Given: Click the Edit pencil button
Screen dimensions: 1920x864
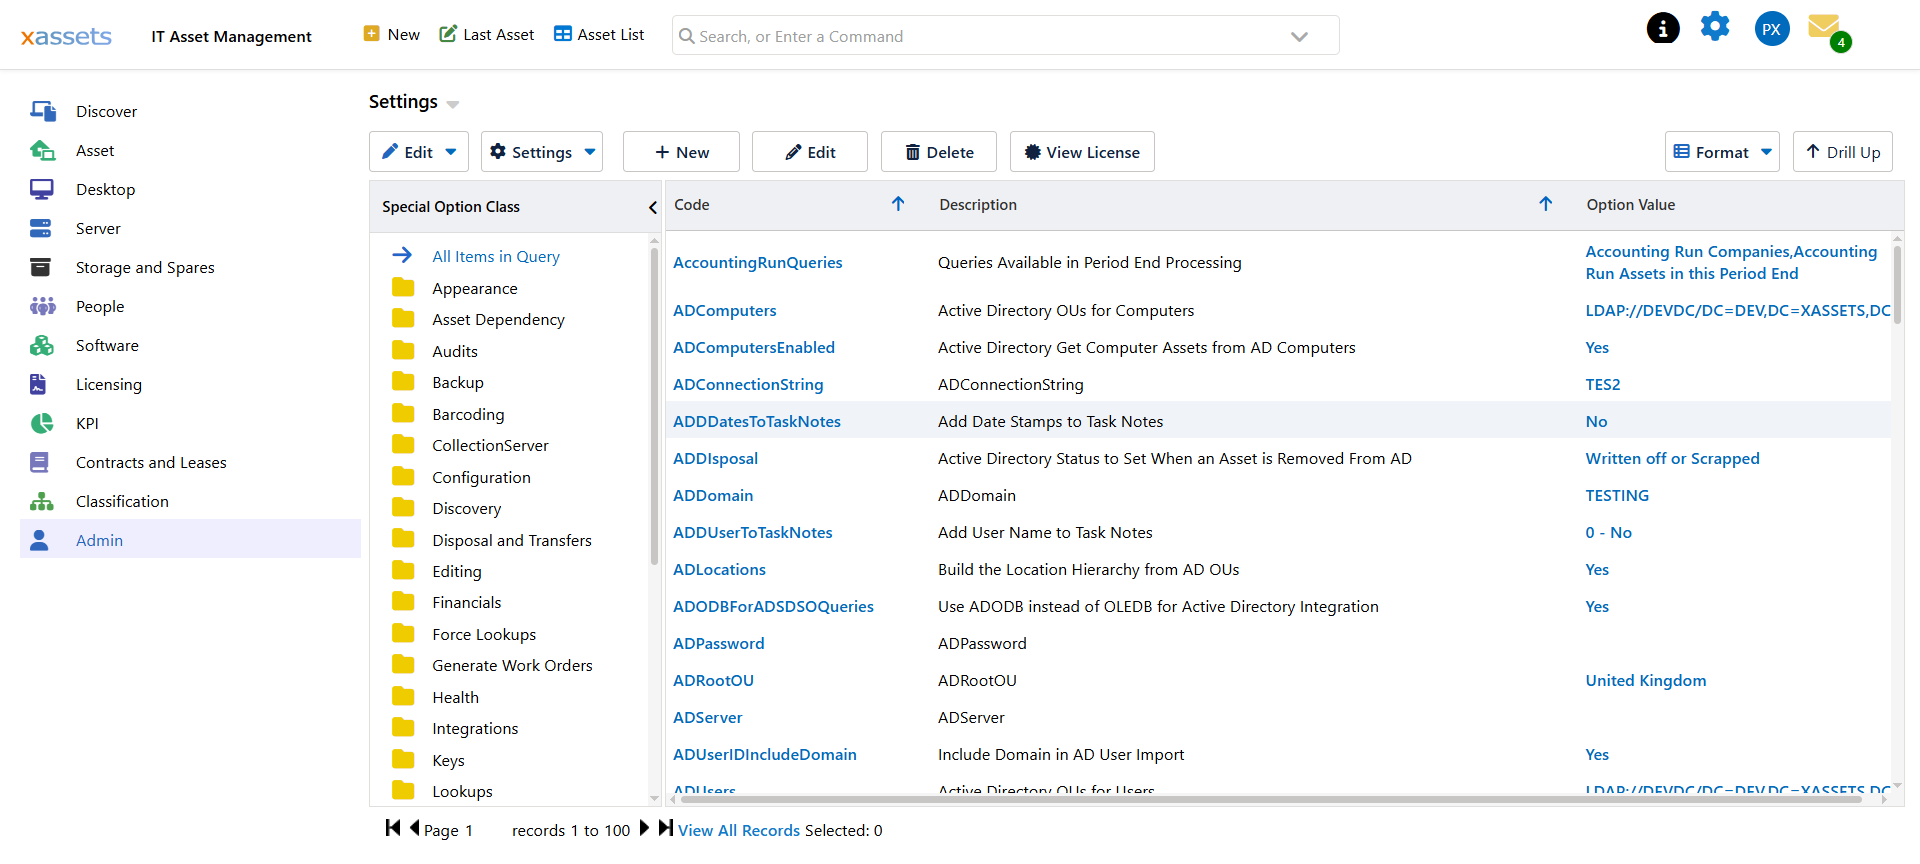Looking at the screenshot, I should point(810,152).
